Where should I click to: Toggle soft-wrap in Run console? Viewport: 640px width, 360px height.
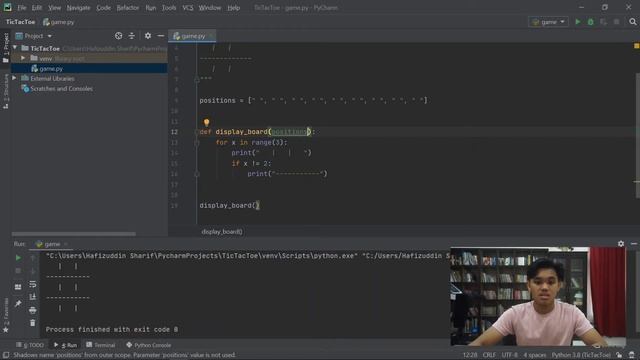(33, 284)
